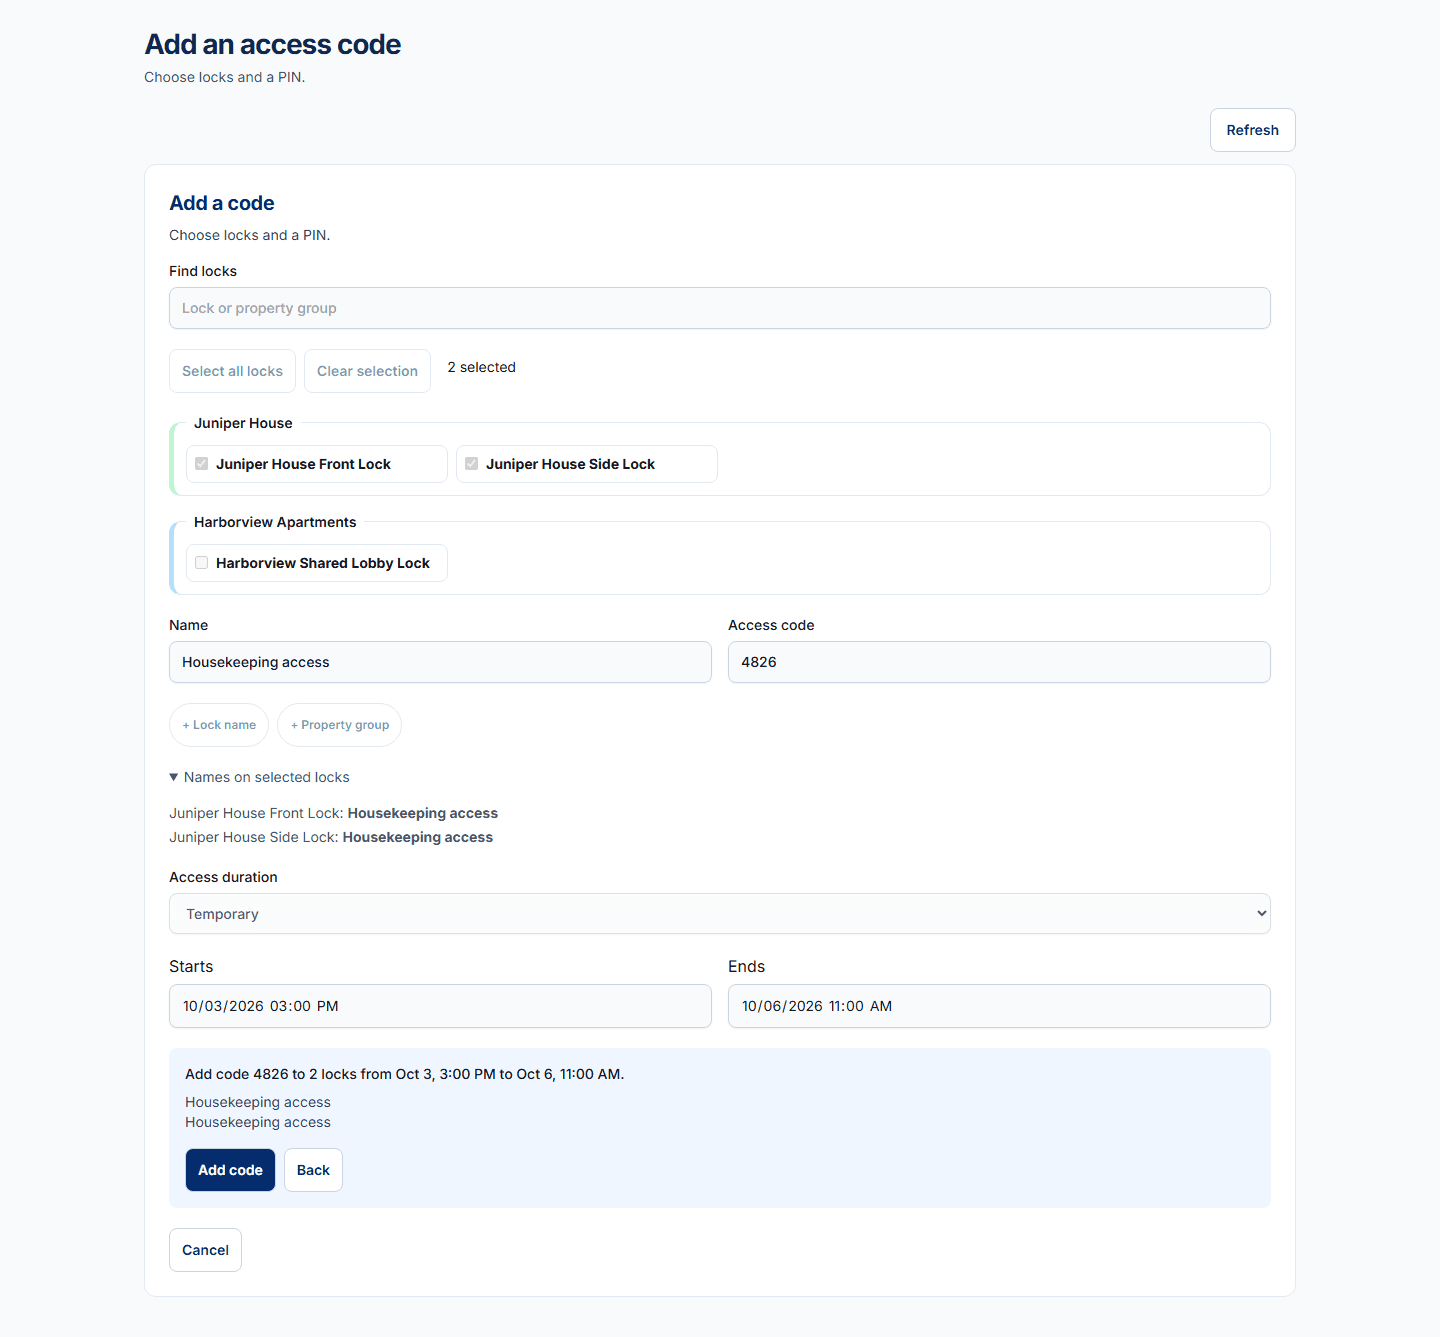Focus the Find locks search field

(720, 308)
